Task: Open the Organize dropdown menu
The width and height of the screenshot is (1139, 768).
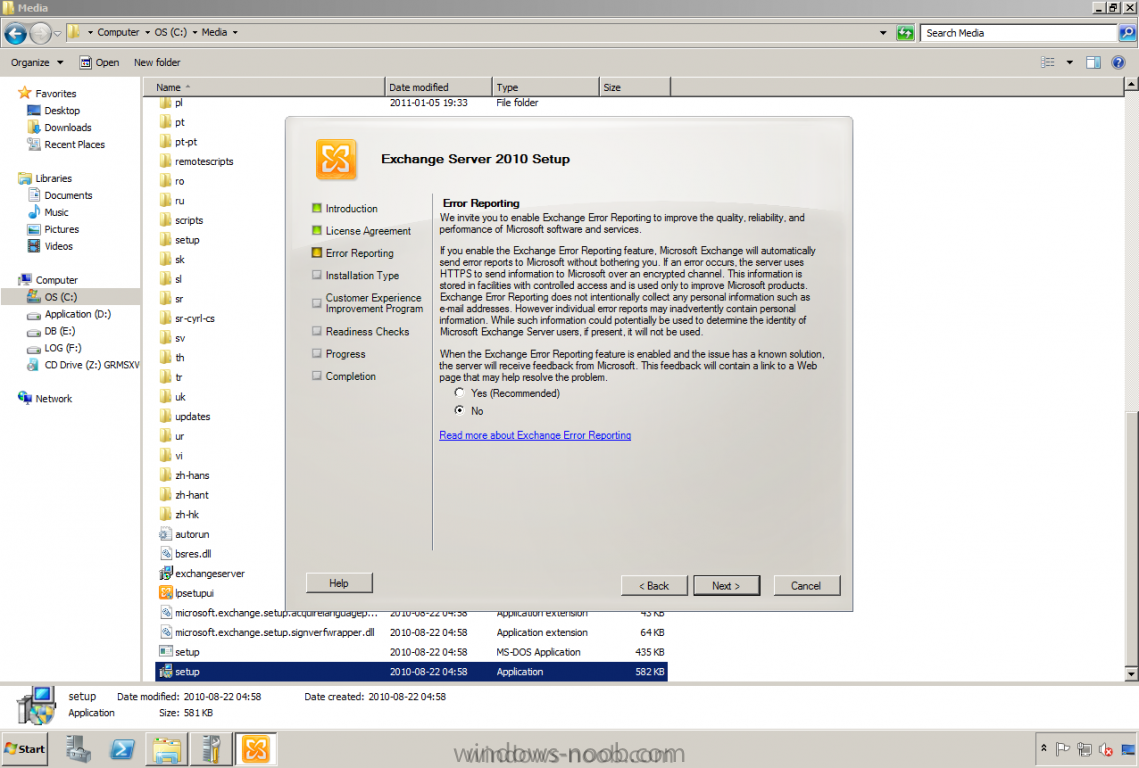Action: (36, 62)
